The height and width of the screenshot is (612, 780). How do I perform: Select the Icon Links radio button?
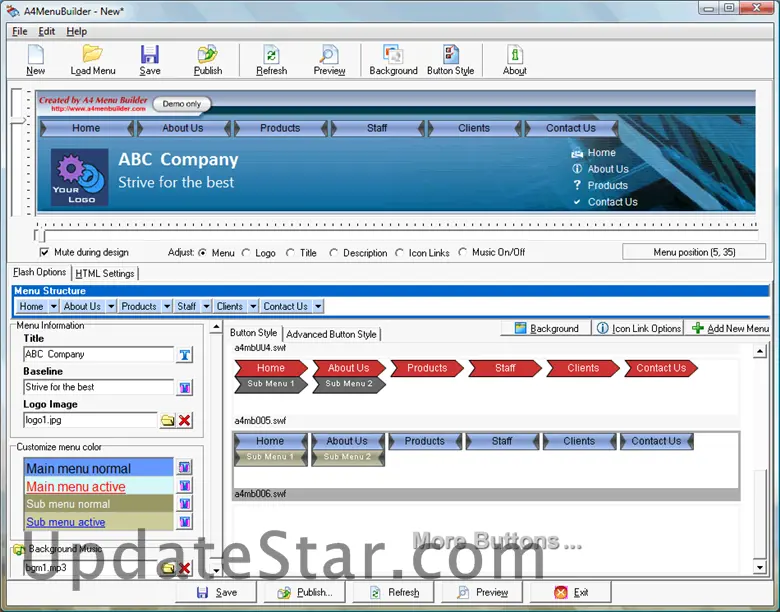point(400,253)
